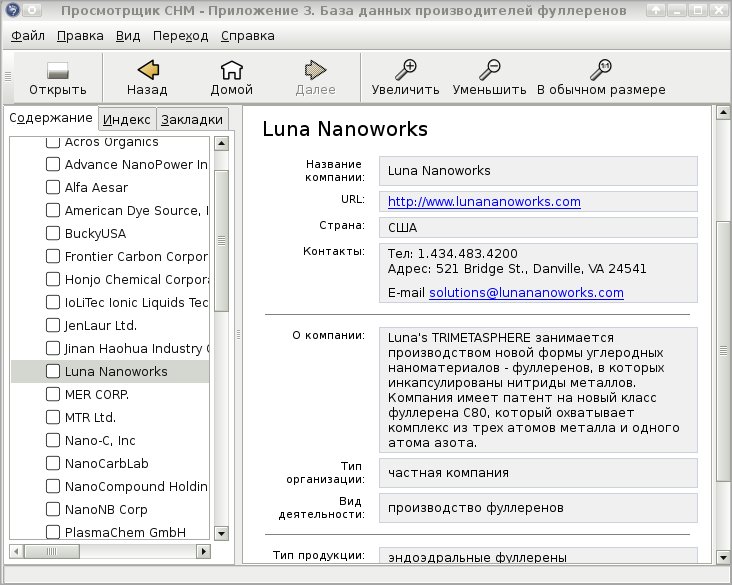This screenshot has width=732, height=585.
Task: Open the NanoCompound Holding entry
Action: click(x=136, y=486)
